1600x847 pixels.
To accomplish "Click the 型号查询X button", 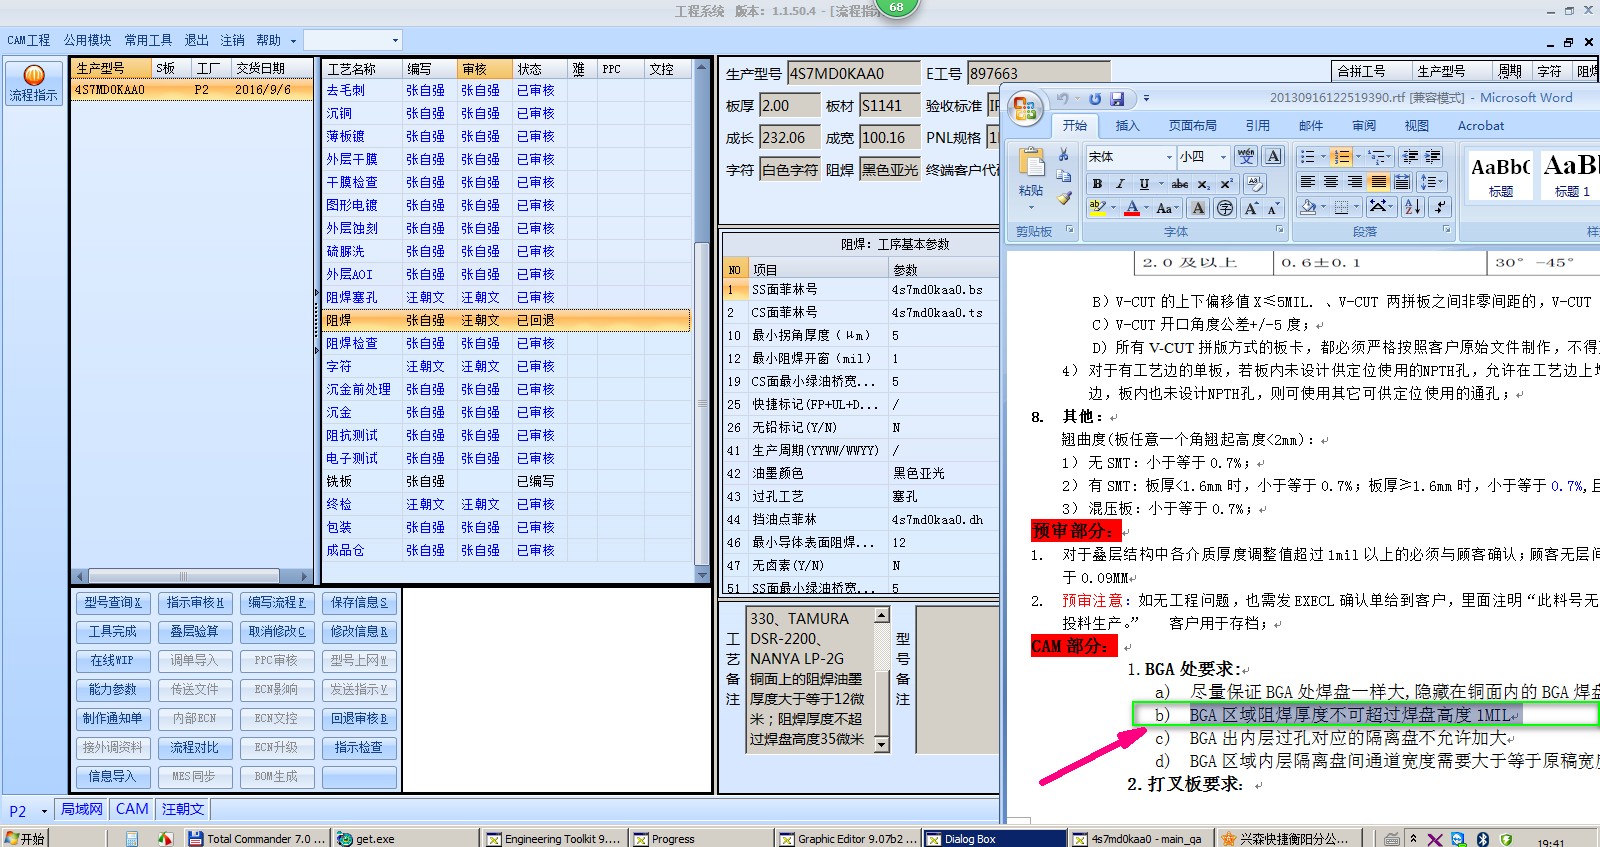I will [113, 603].
